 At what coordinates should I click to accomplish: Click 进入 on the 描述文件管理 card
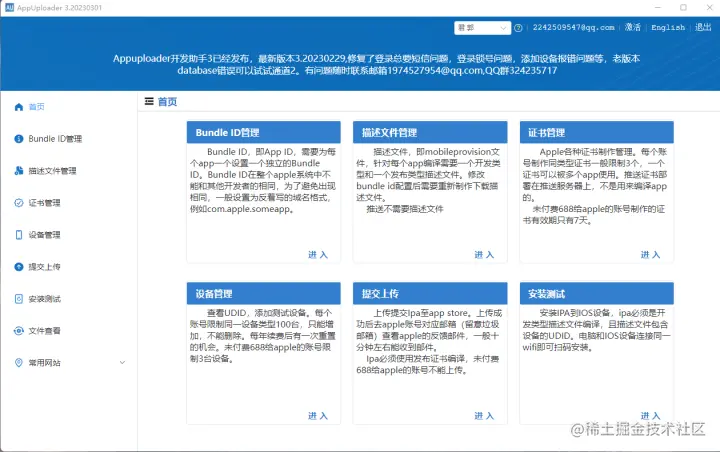[484, 254]
